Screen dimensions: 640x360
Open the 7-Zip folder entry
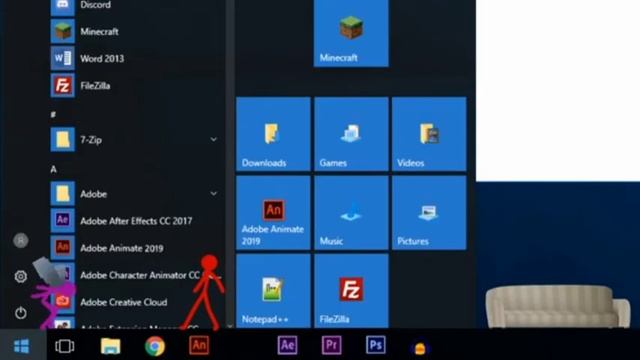[x=137, y=140]
